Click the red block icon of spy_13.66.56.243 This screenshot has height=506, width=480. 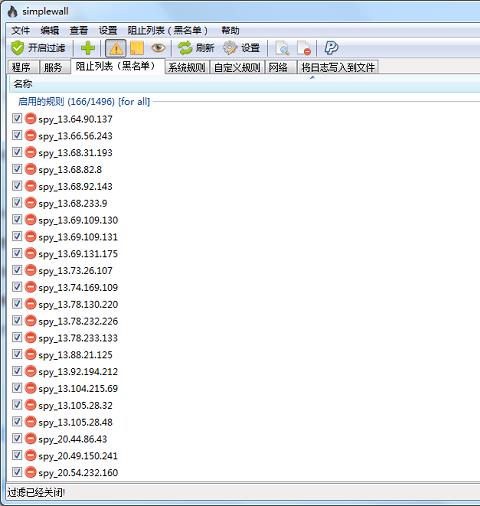pyautogui.click(x=30, y=135)
